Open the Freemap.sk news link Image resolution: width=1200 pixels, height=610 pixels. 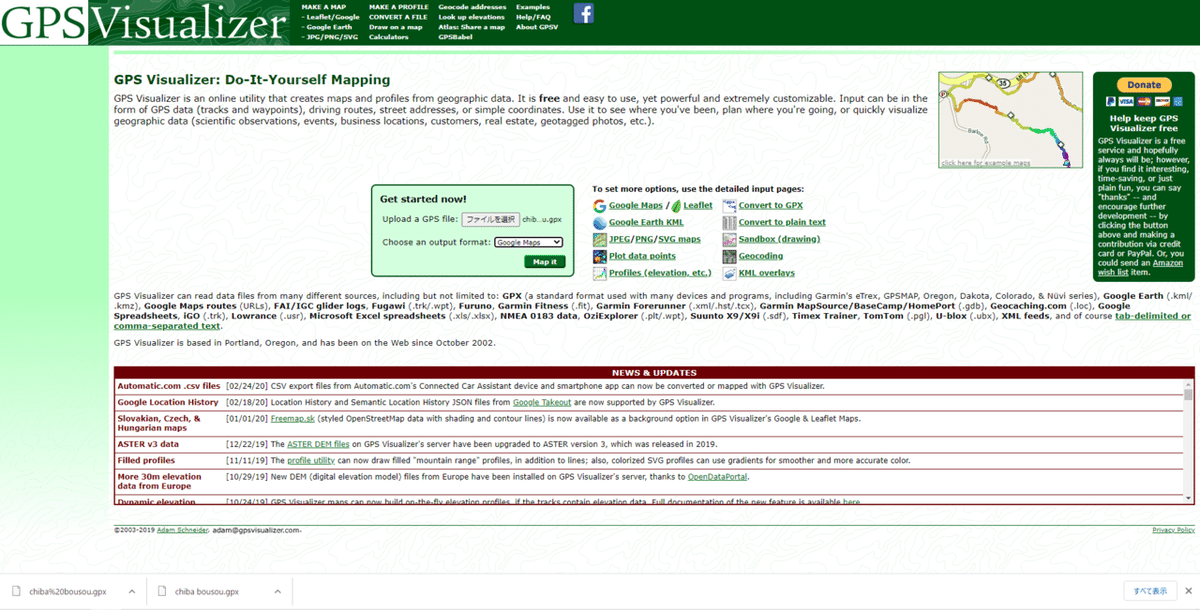[292, 419]
